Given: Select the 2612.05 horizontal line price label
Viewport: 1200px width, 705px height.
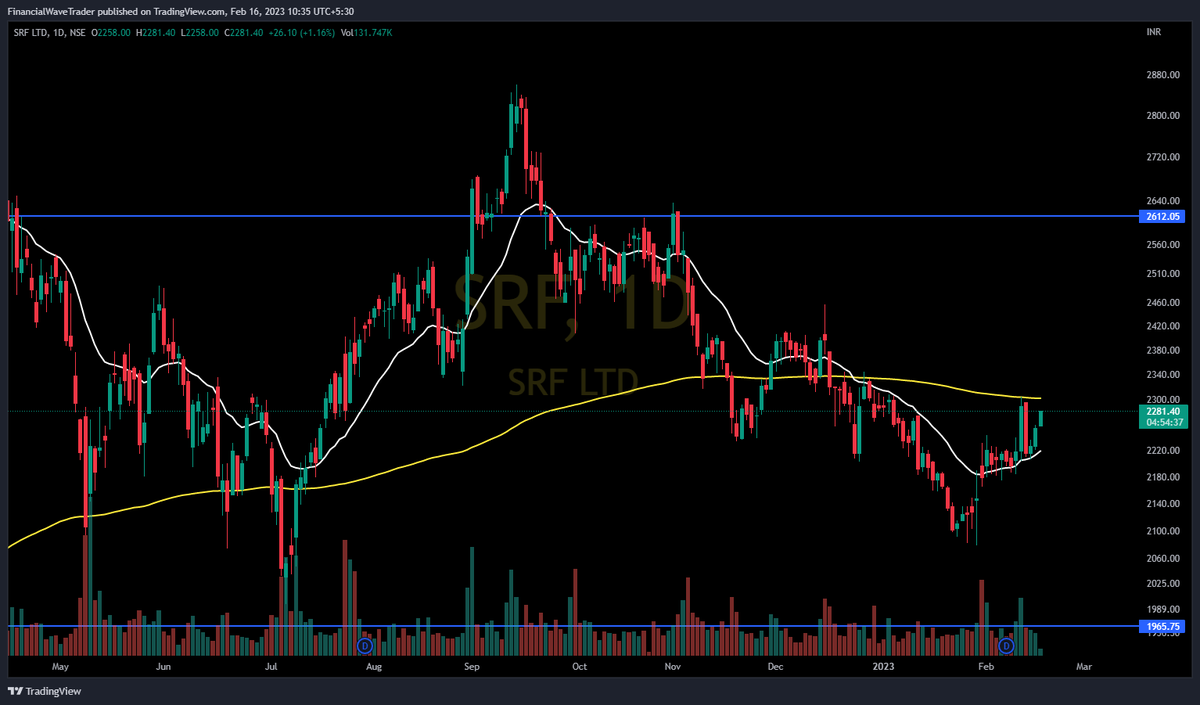Looking at the screenshot, I should 1164,216.
